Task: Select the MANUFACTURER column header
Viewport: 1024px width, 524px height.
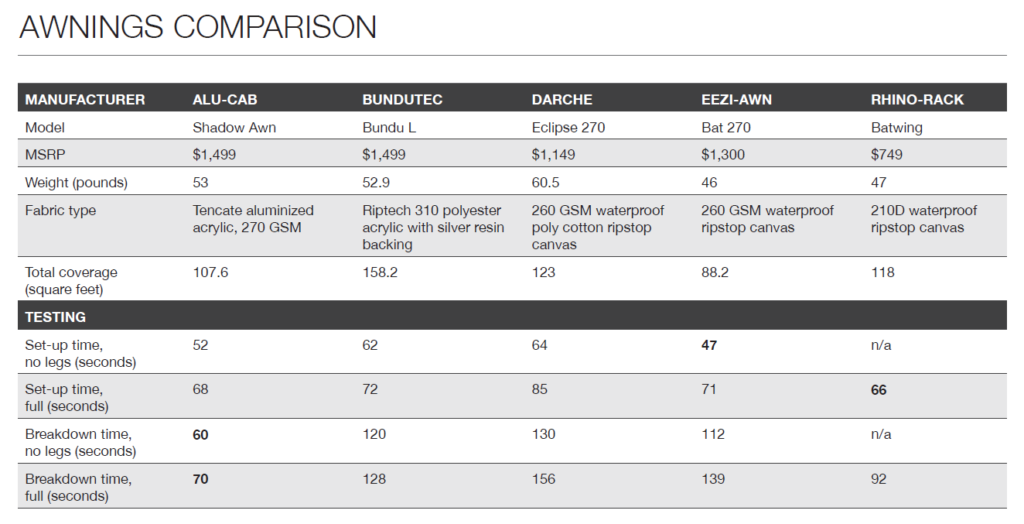Action: [x=85, y=100]
